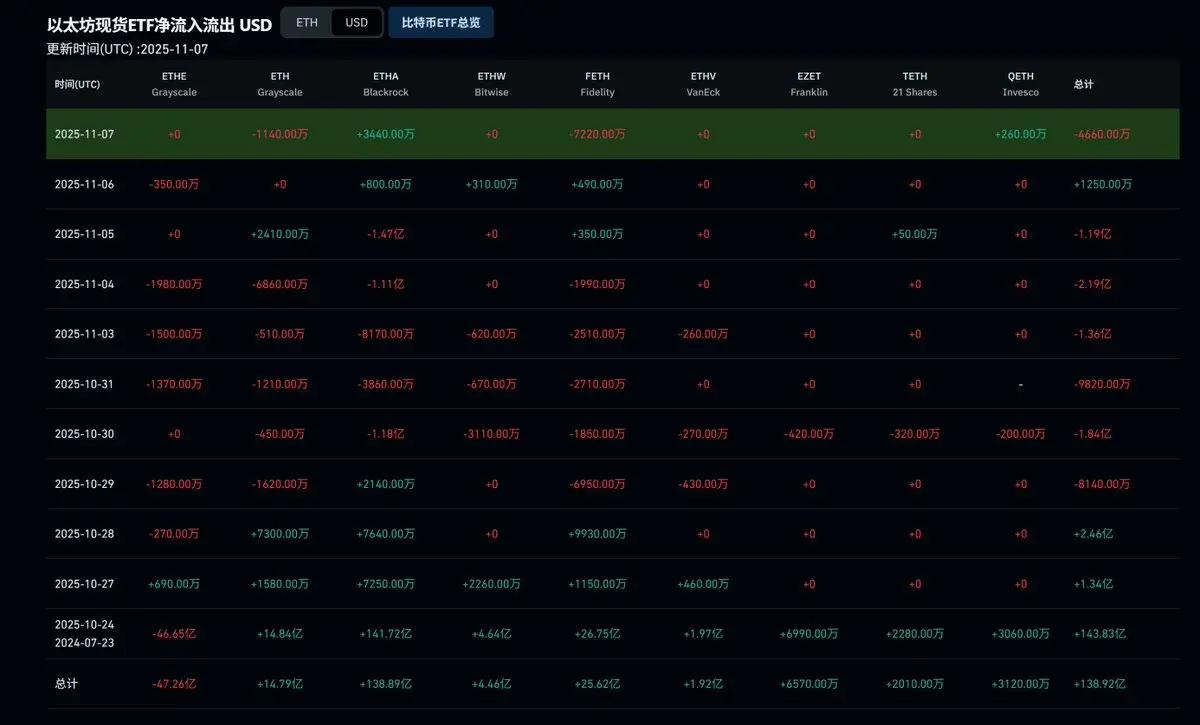Click the +141.72亿 ETHA value

(x=385, y=634)
